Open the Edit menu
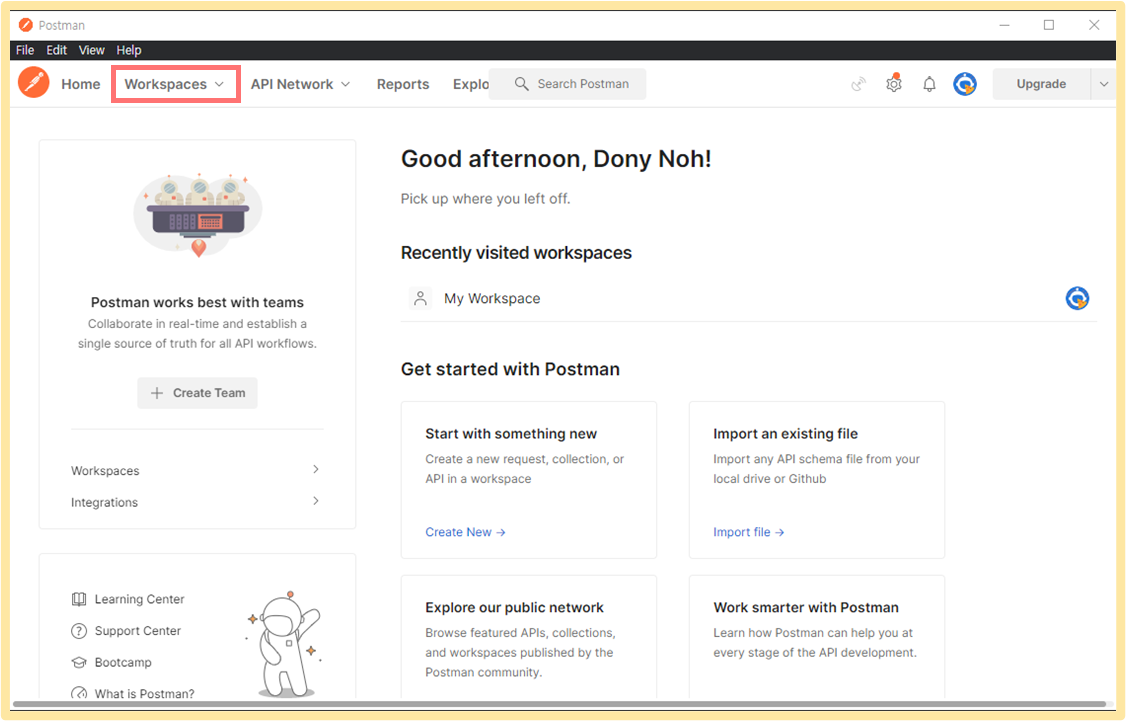The height and width of the screenshot is (721, 1126). (57, 50)
